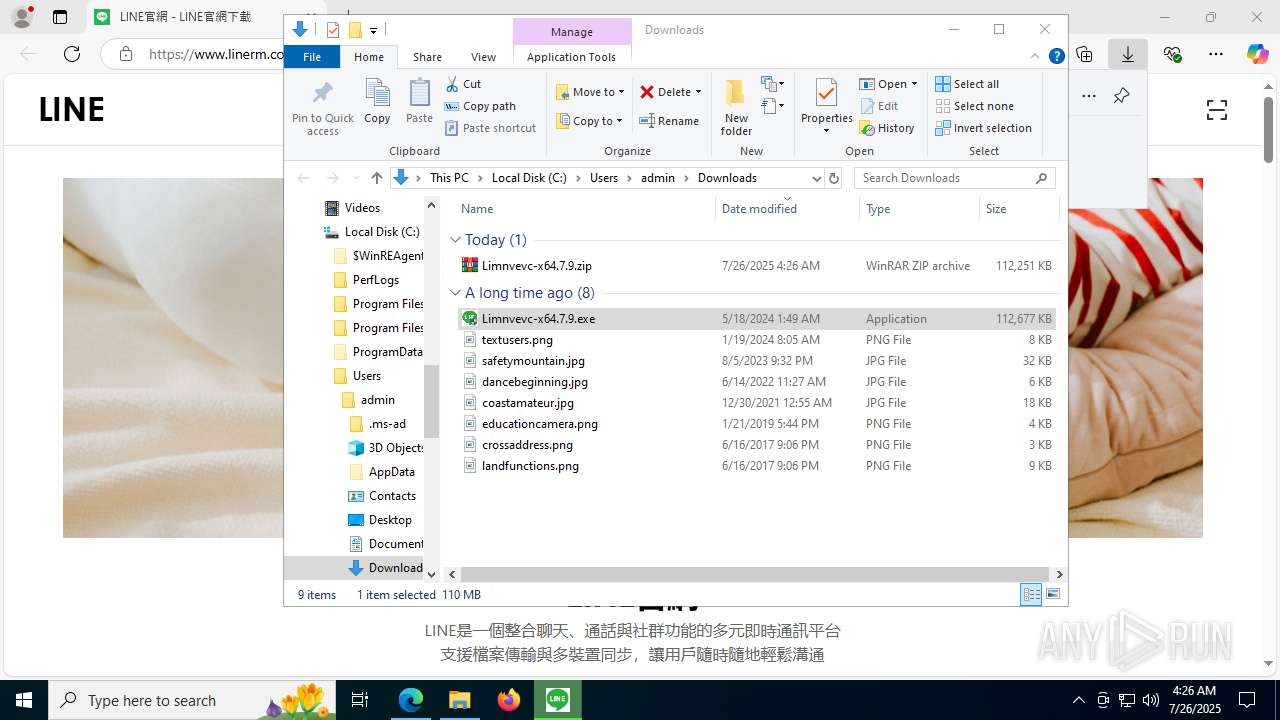Image resolution: width=1280 pixels, height=720 pixels.
Task: Sort by Date modified column
Action: point(786,209)
